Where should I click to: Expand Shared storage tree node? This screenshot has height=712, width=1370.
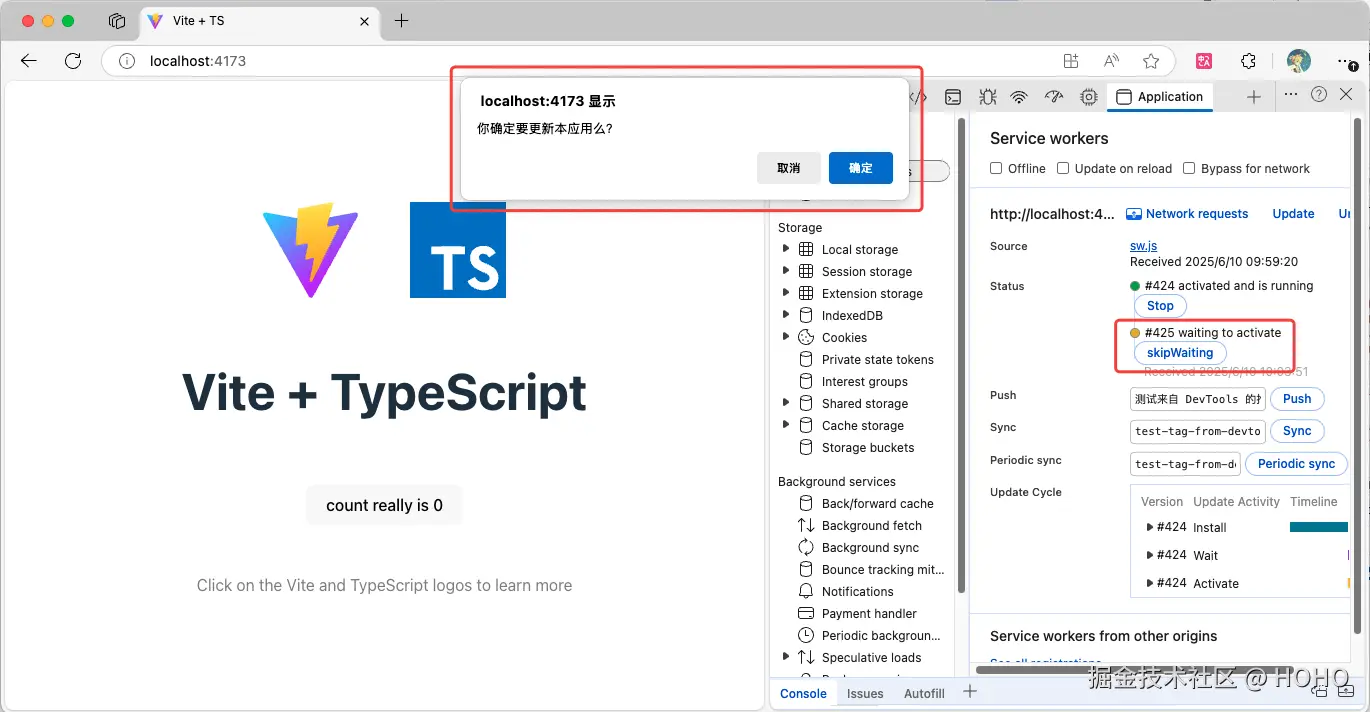pos(786,403)
